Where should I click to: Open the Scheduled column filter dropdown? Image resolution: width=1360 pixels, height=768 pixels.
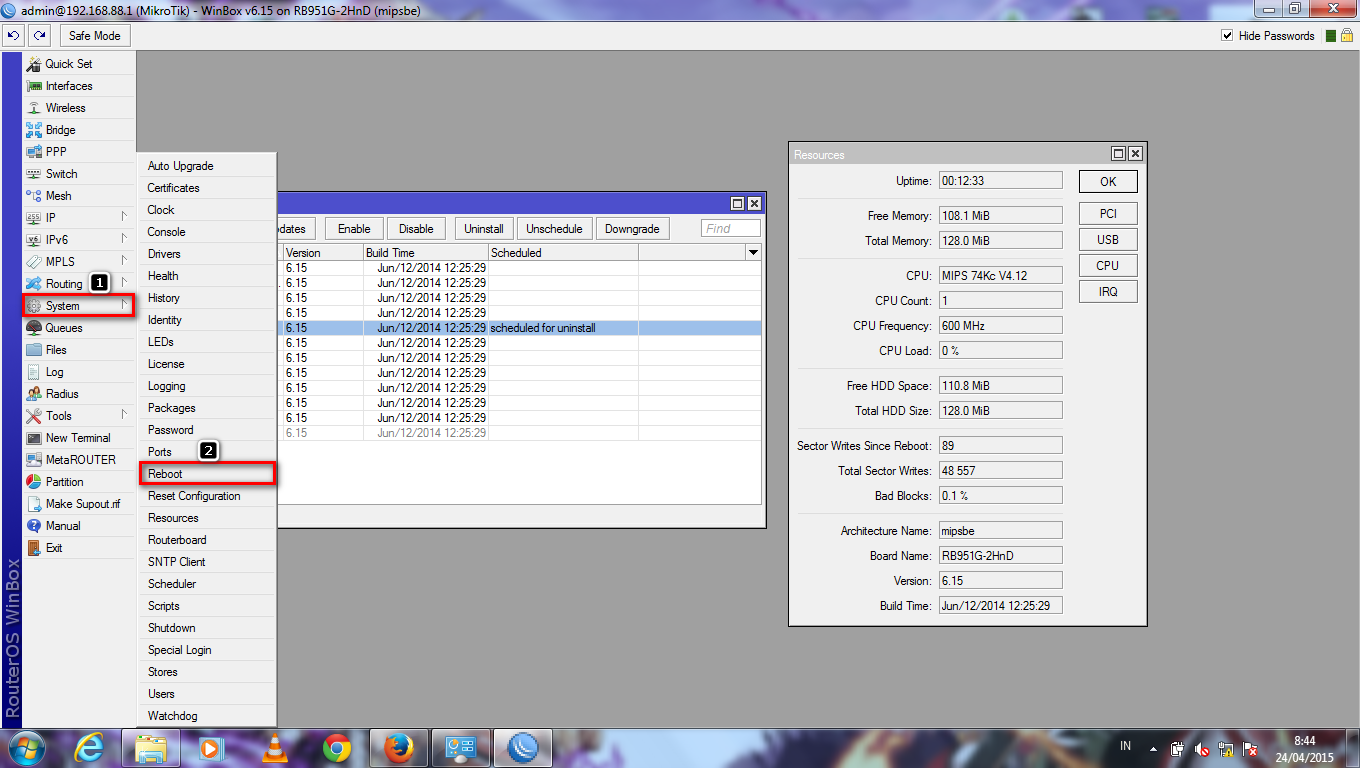point(753,252)
